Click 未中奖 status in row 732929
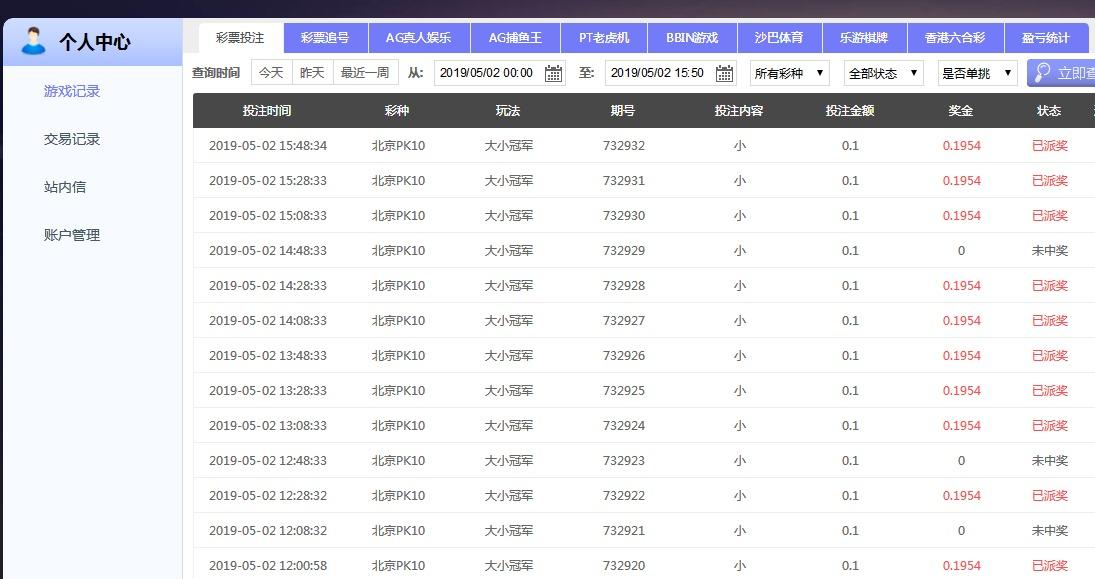The width and height of the screenshot is (1095, 579). tap(1050, 250)
